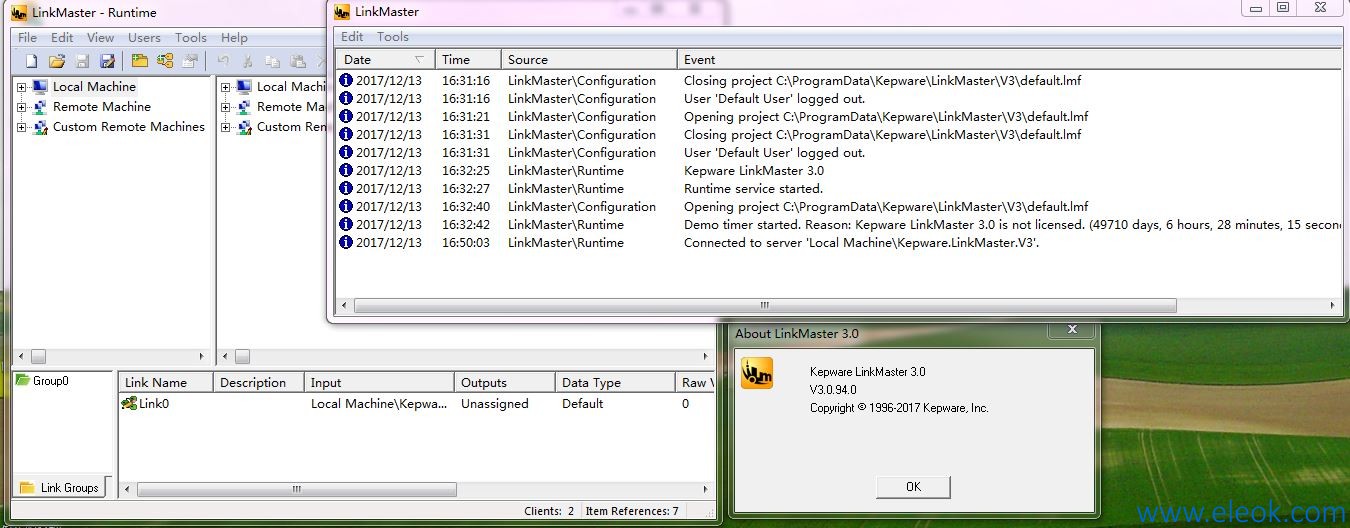The width and height of the screenshot is (1350, 528).
Task: Expand Custom Remote node in second tree pane
Action: [x=226, y=127]
